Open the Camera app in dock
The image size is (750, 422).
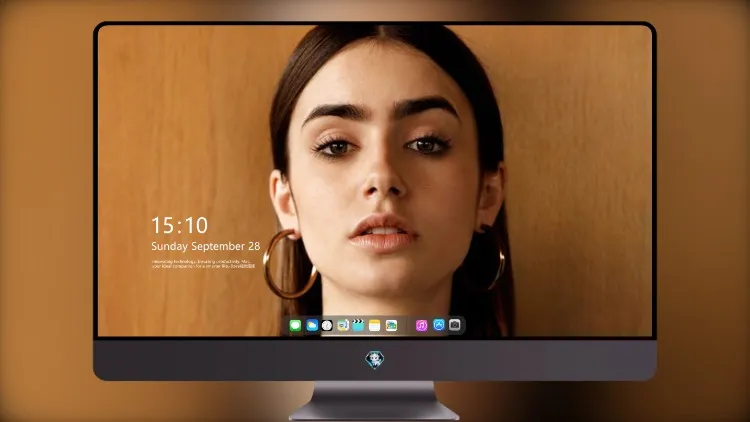click(455, 325)
